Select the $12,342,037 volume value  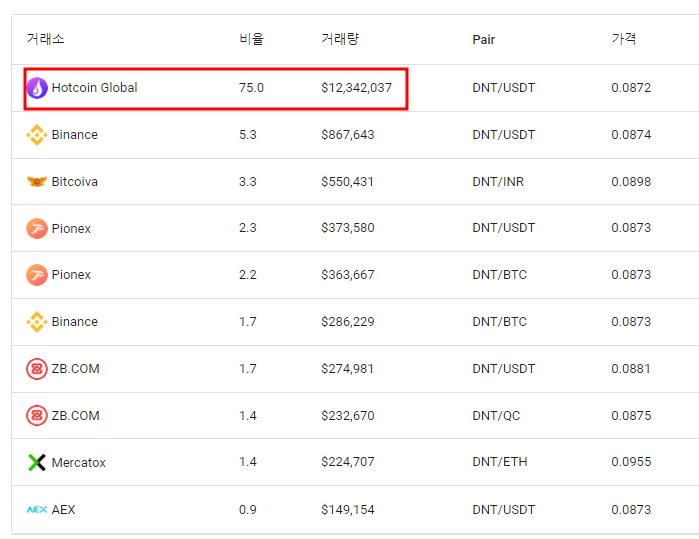tap(356, 87)
